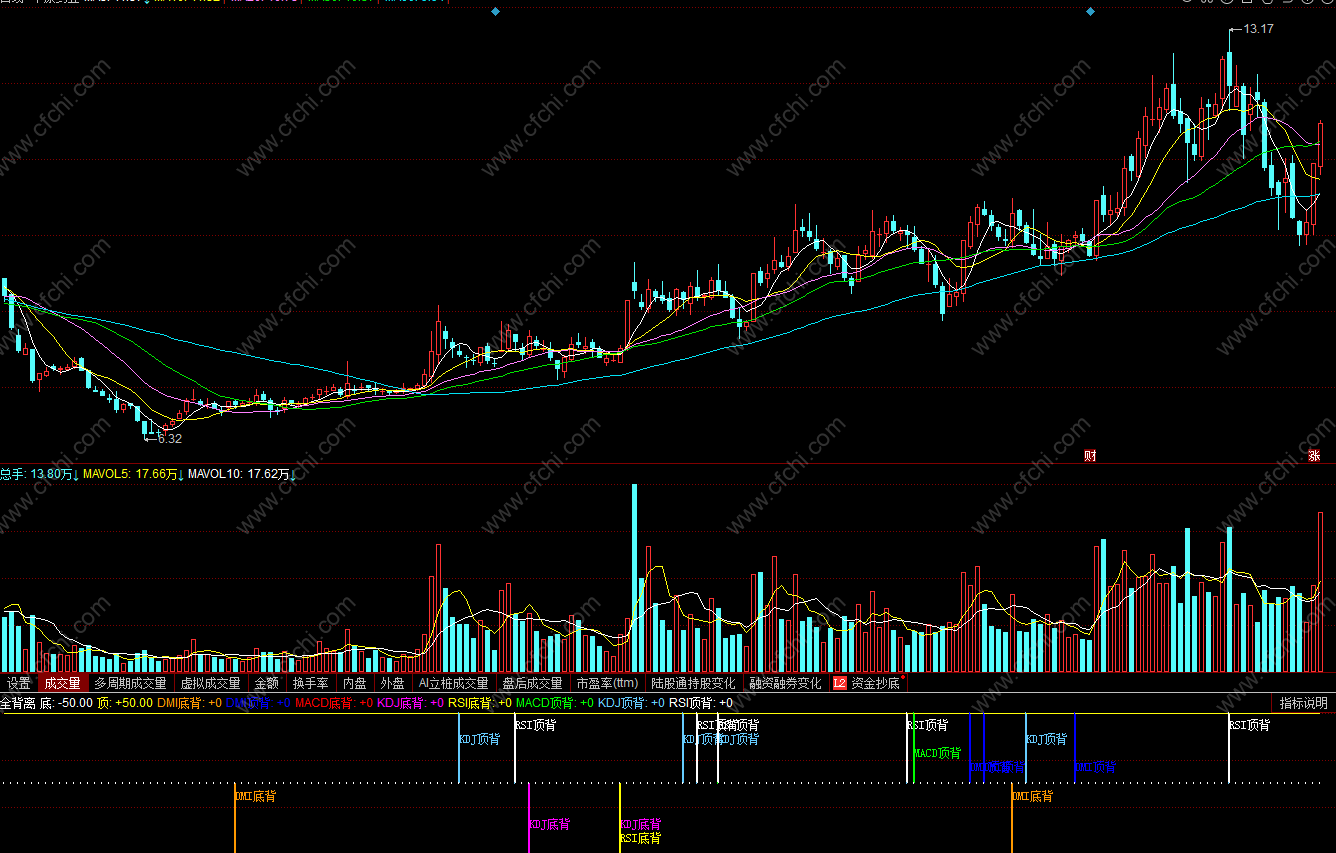Select the 换手率 tab
Viewport: 1336px width, 853px height.
click(x=311, y=684)
